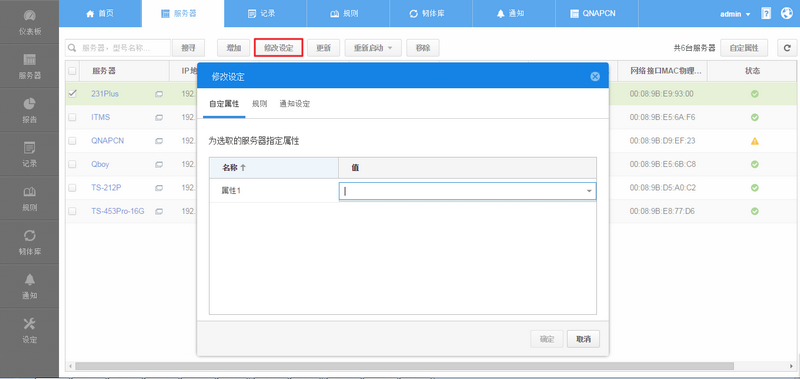Click the 服务器 column header
Screen dimensions: 800x379
tap(124, 71)
